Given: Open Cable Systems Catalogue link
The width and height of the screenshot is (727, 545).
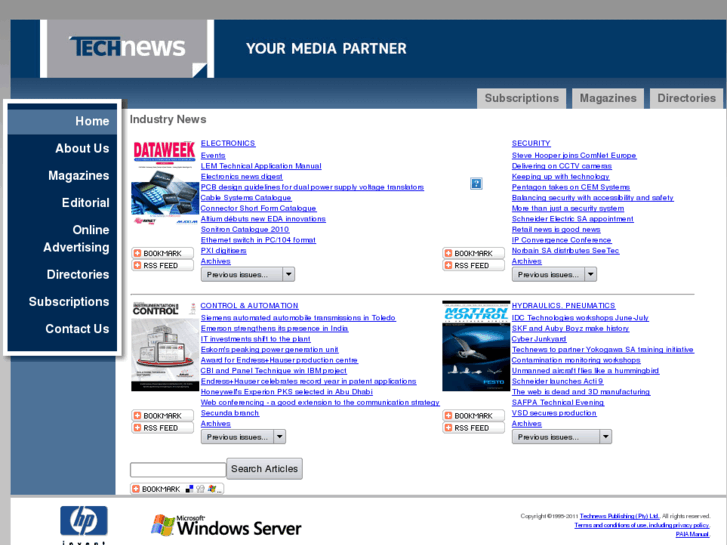Looking at the screenshot, I should [x=246, y=198].
